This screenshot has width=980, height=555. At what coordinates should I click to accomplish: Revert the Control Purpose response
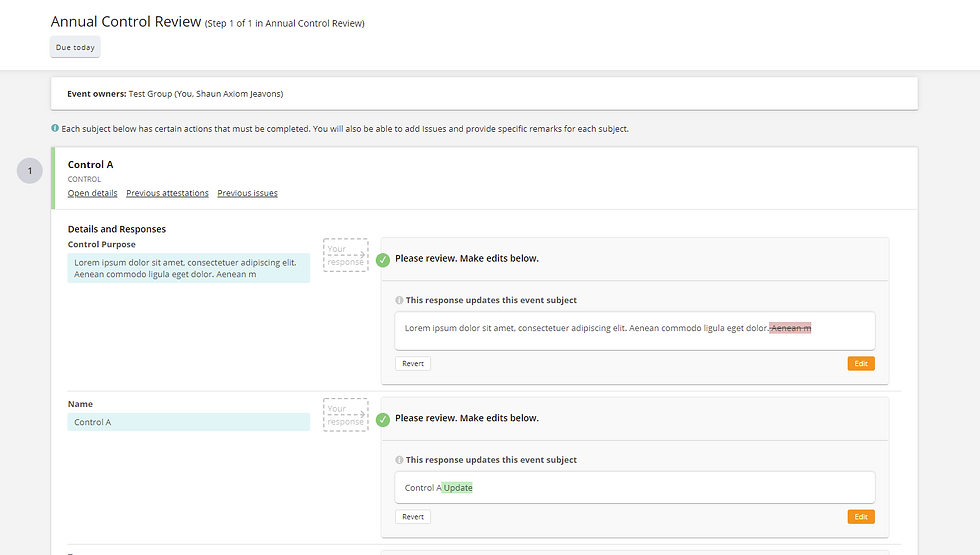(412, 364)
